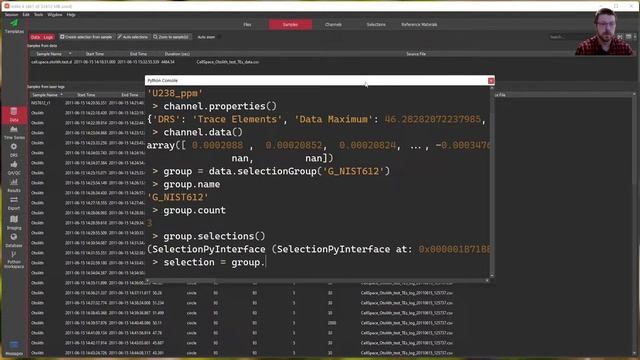The width and height of the screenshot is (640, 360).
Task: Click the Python Console horizontal scrollbar
Action: point(317,280)
